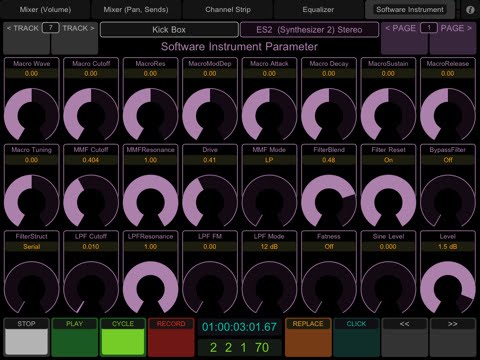480x360 pixels.
Task: Toggle the metronome CLICK button
Action: tap(356, 337)
